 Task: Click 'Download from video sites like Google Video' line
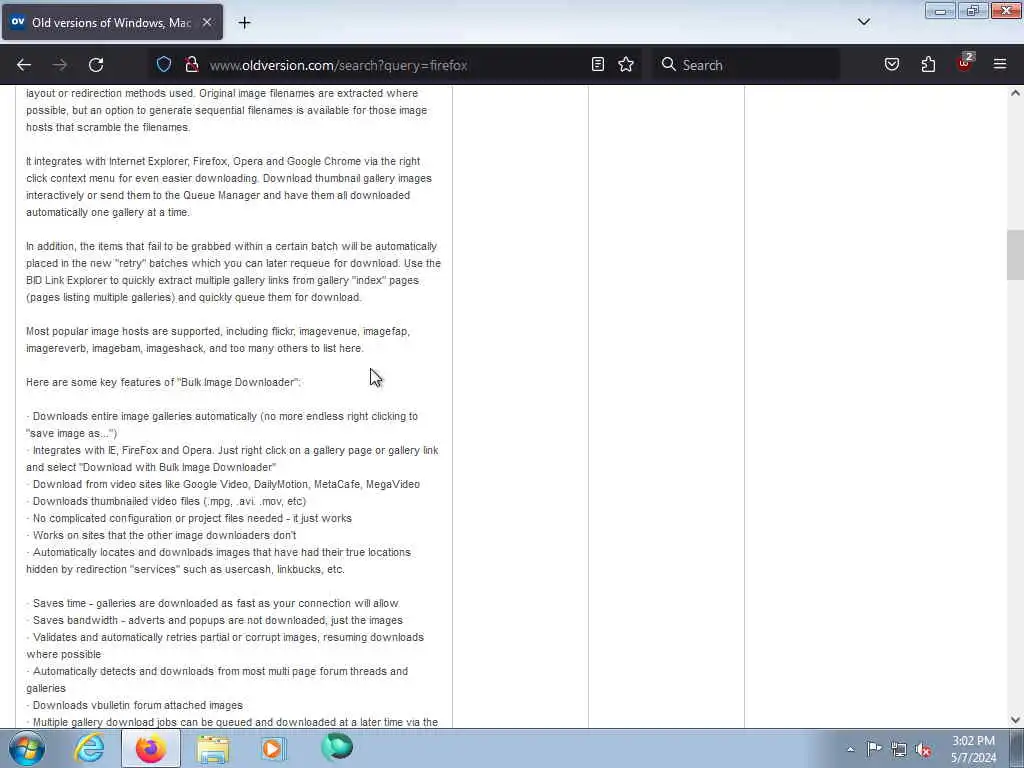(x=223, y=484)
